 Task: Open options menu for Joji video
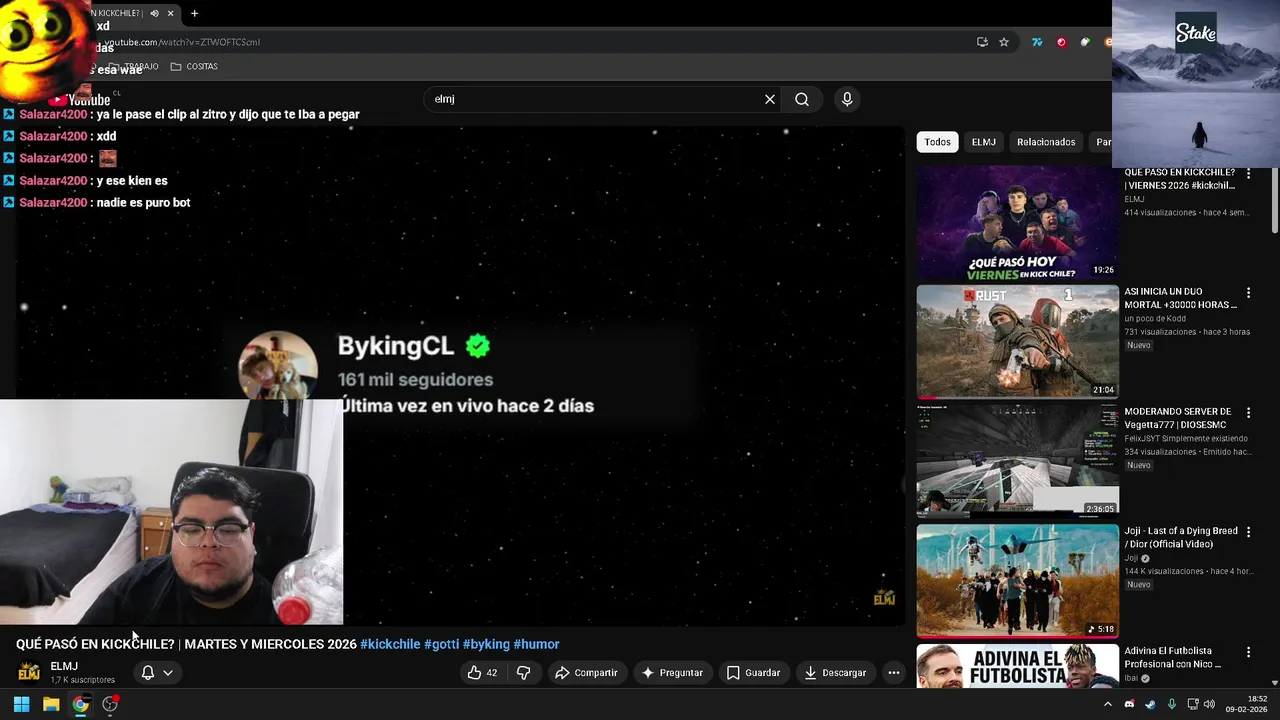pos(1248,532)
